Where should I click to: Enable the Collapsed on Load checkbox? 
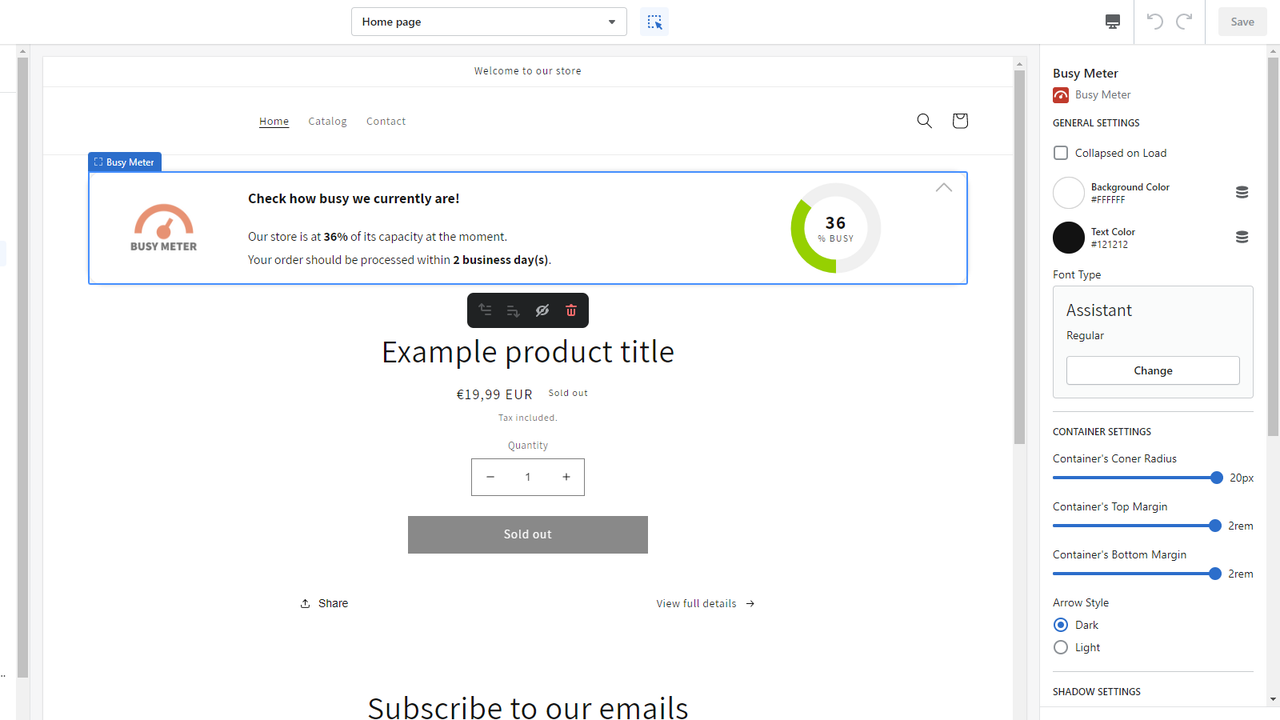point(1060,152)
